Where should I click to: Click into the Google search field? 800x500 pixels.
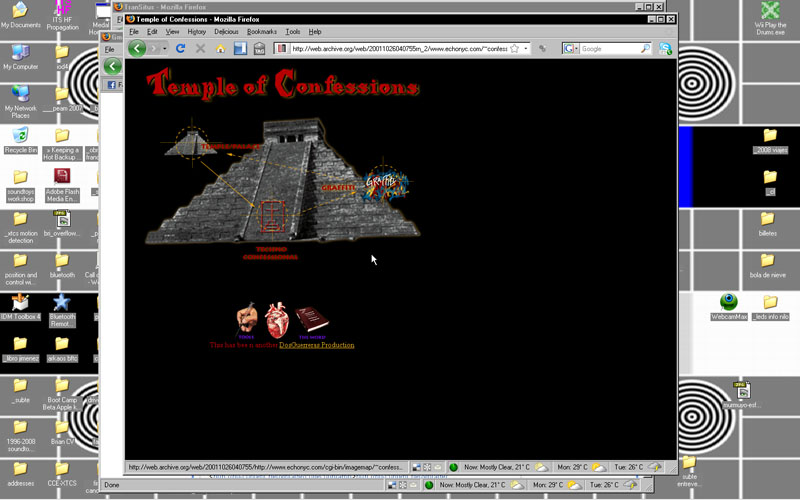pos(608,48)
